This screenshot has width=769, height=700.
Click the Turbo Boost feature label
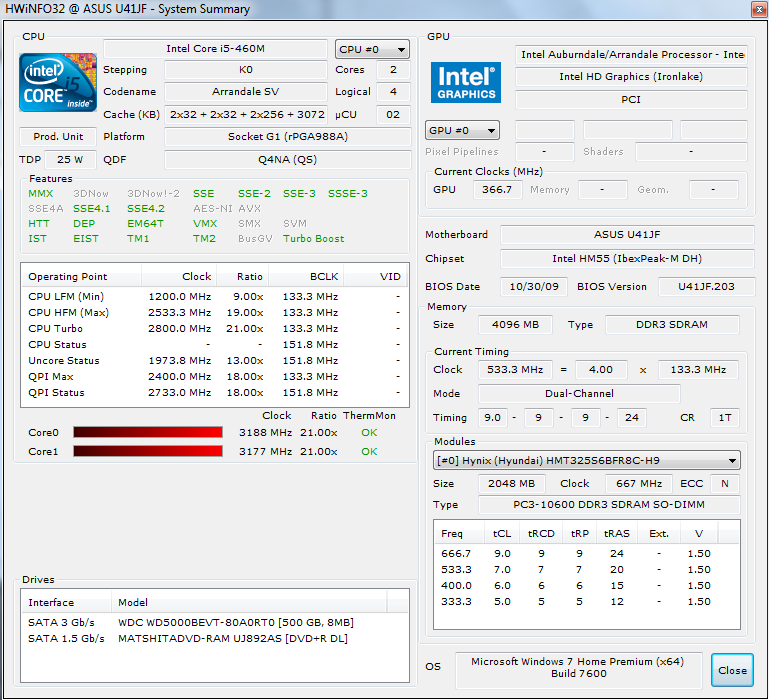point(313,238)
